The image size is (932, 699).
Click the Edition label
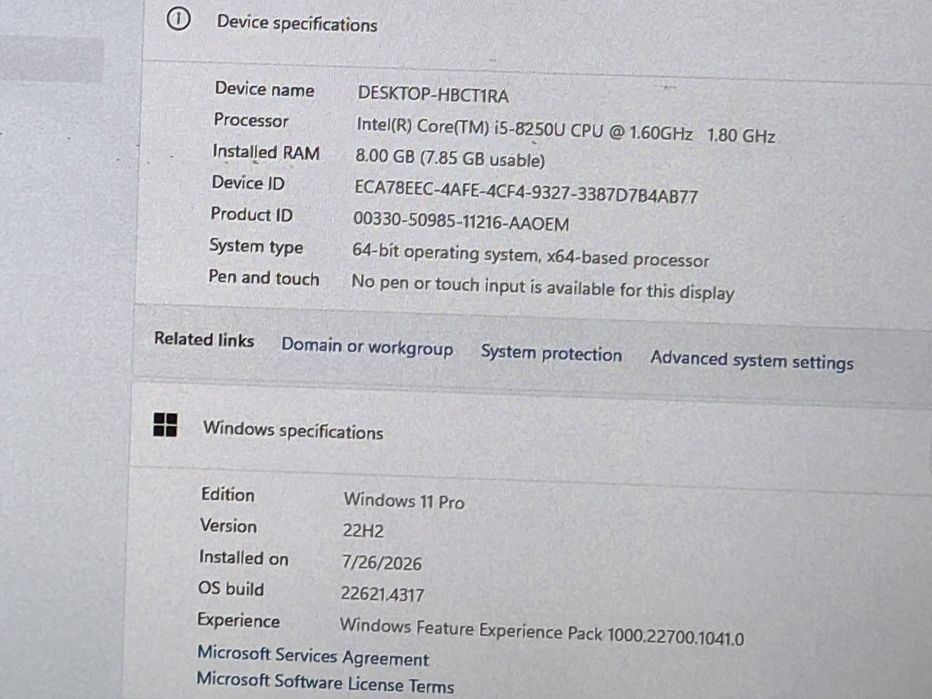(x=228, y=495)
